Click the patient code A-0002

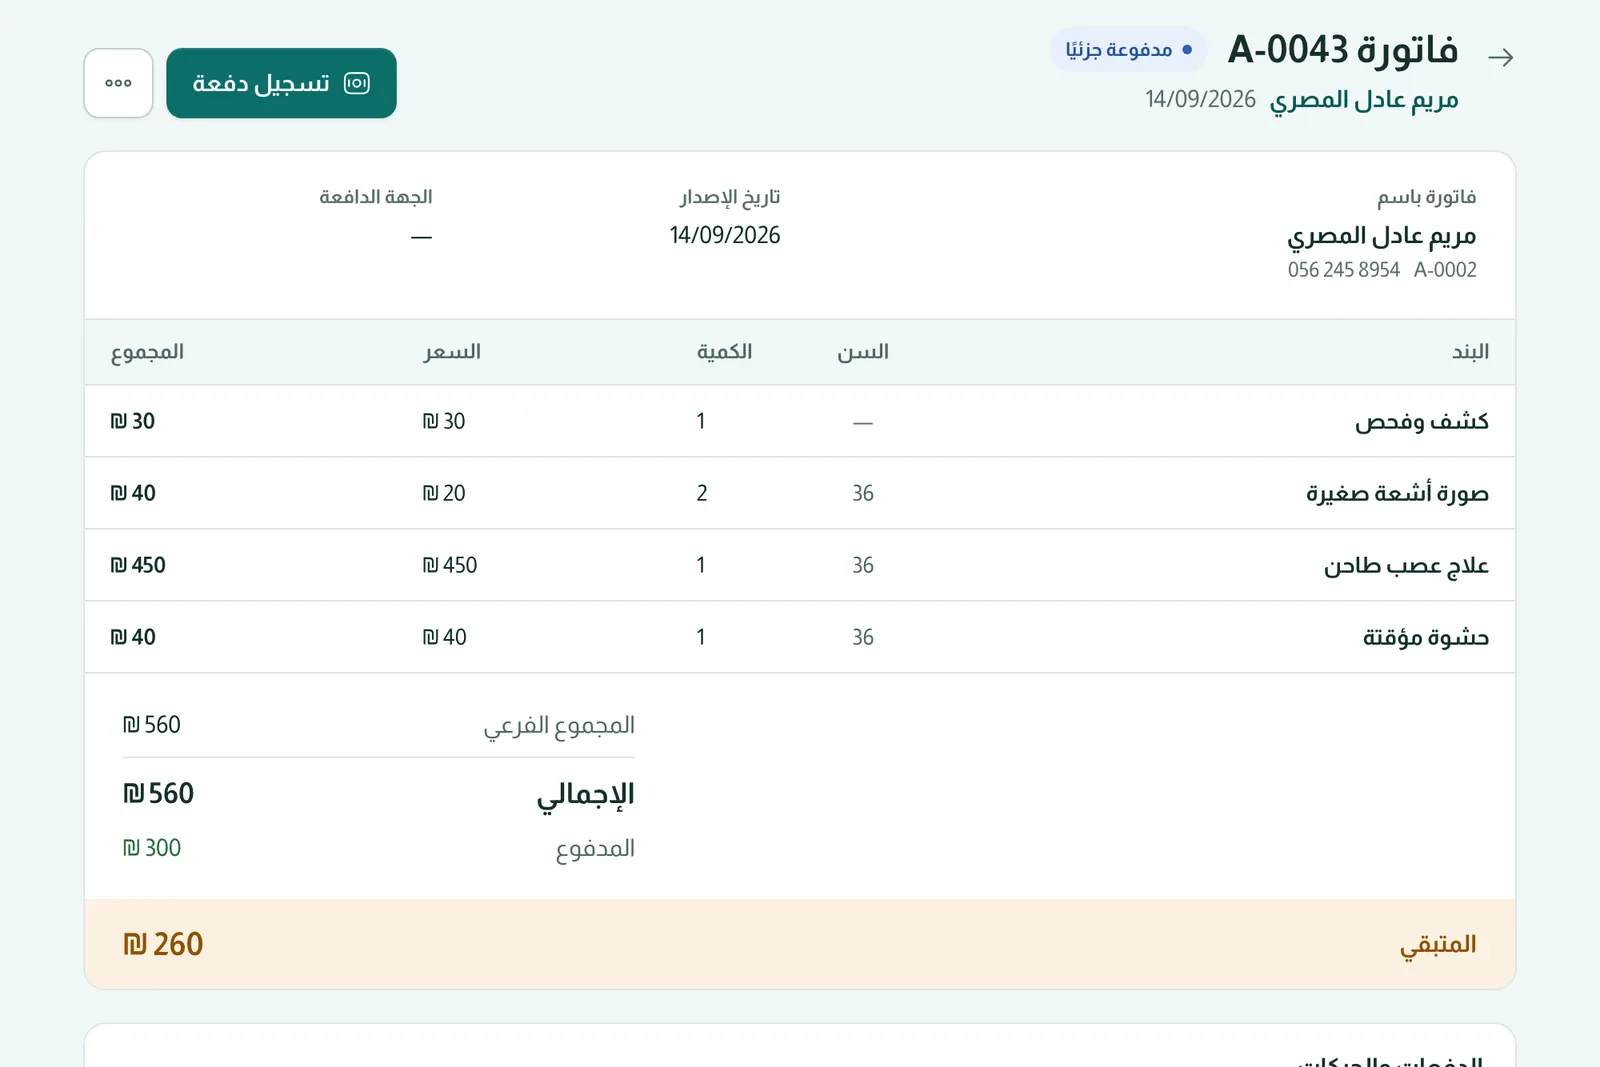(1445, 270)
